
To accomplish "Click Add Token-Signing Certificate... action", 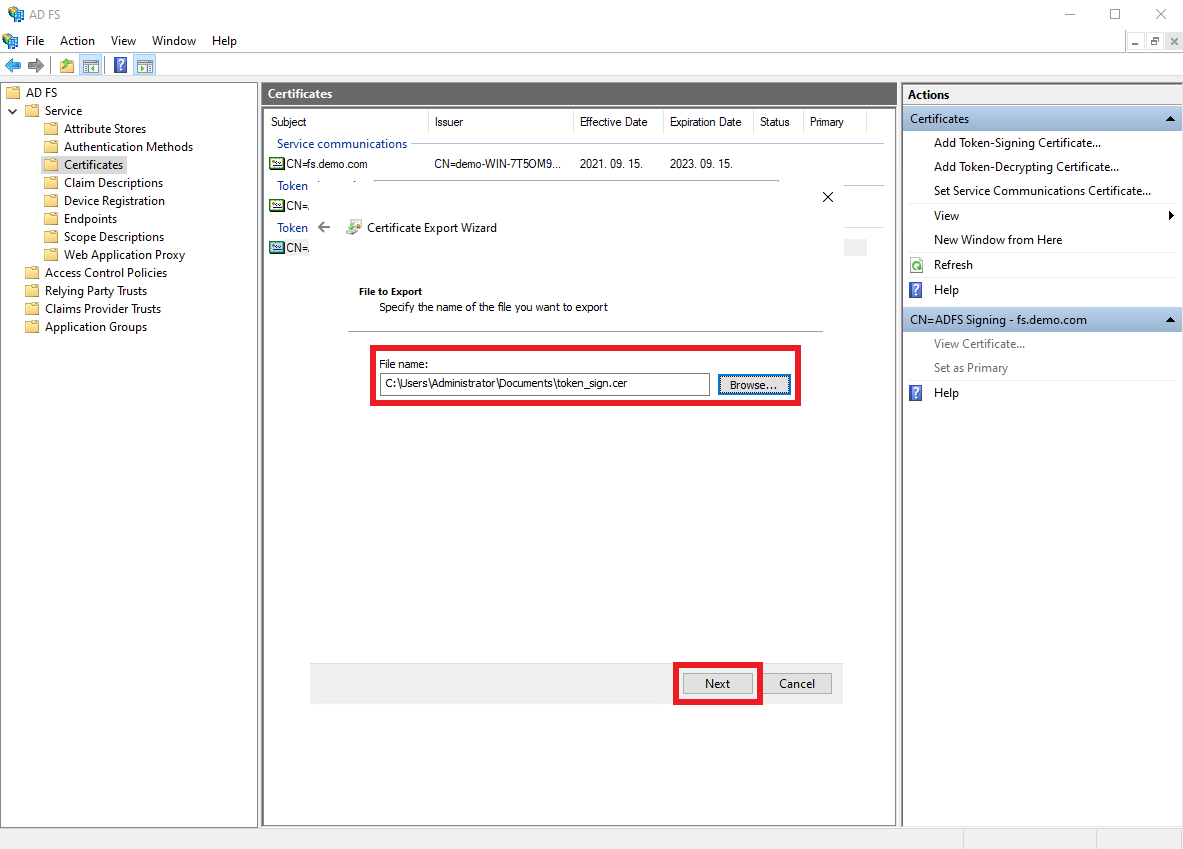I will click(1017, 143).
